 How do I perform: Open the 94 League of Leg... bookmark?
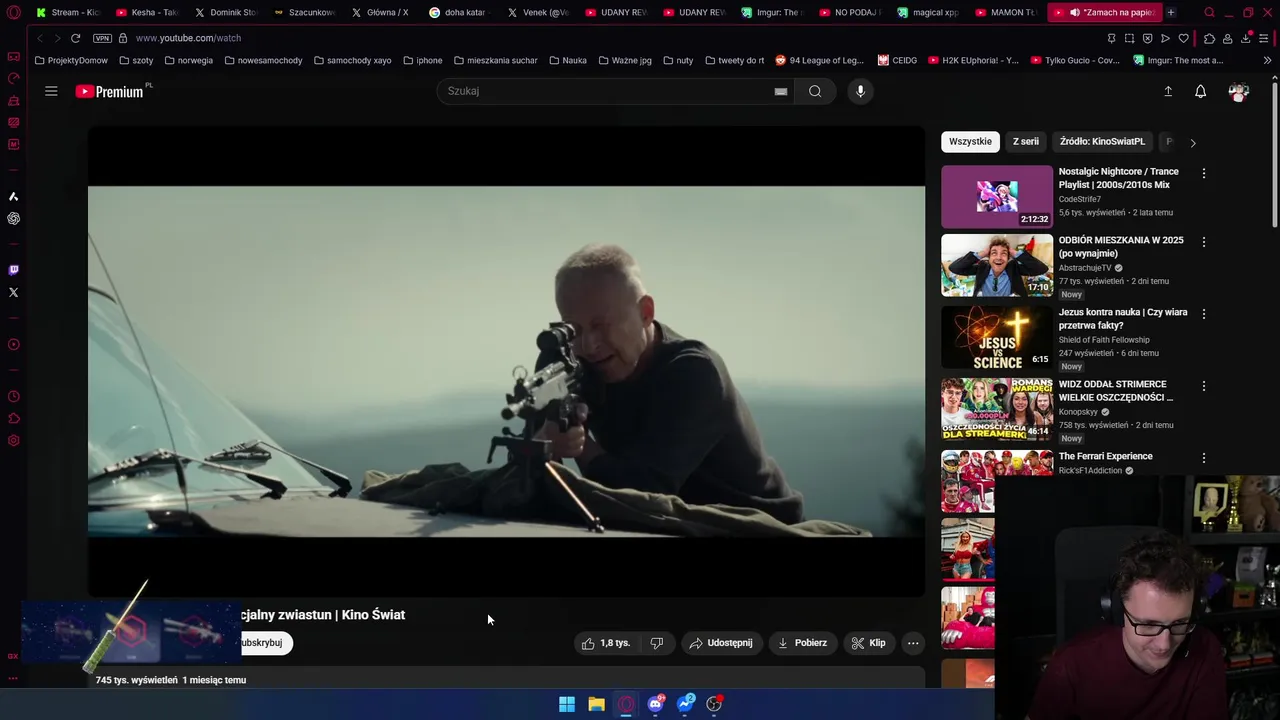click(819, 60)
